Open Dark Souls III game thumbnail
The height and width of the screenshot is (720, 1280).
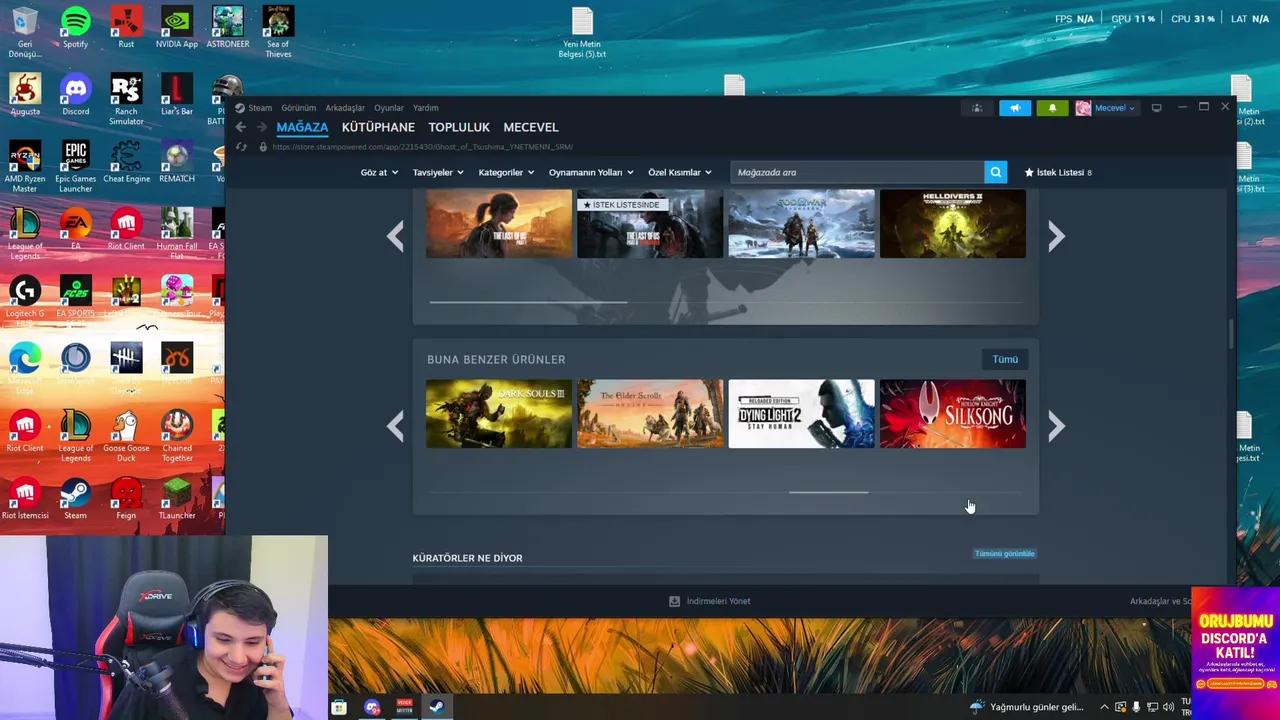[499, 414]
